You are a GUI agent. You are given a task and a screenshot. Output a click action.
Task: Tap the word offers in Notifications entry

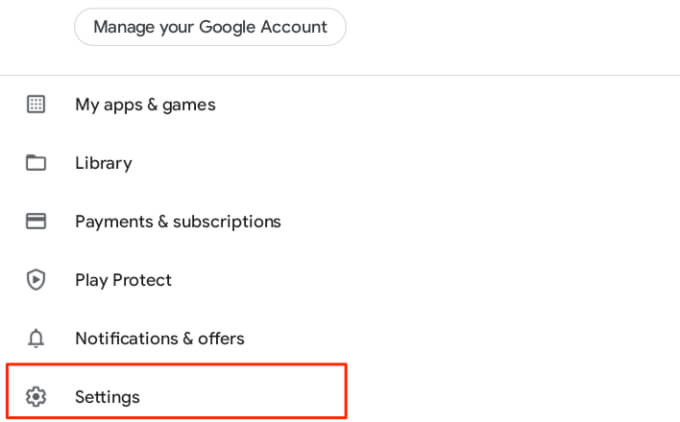click(x=220, y=339)
